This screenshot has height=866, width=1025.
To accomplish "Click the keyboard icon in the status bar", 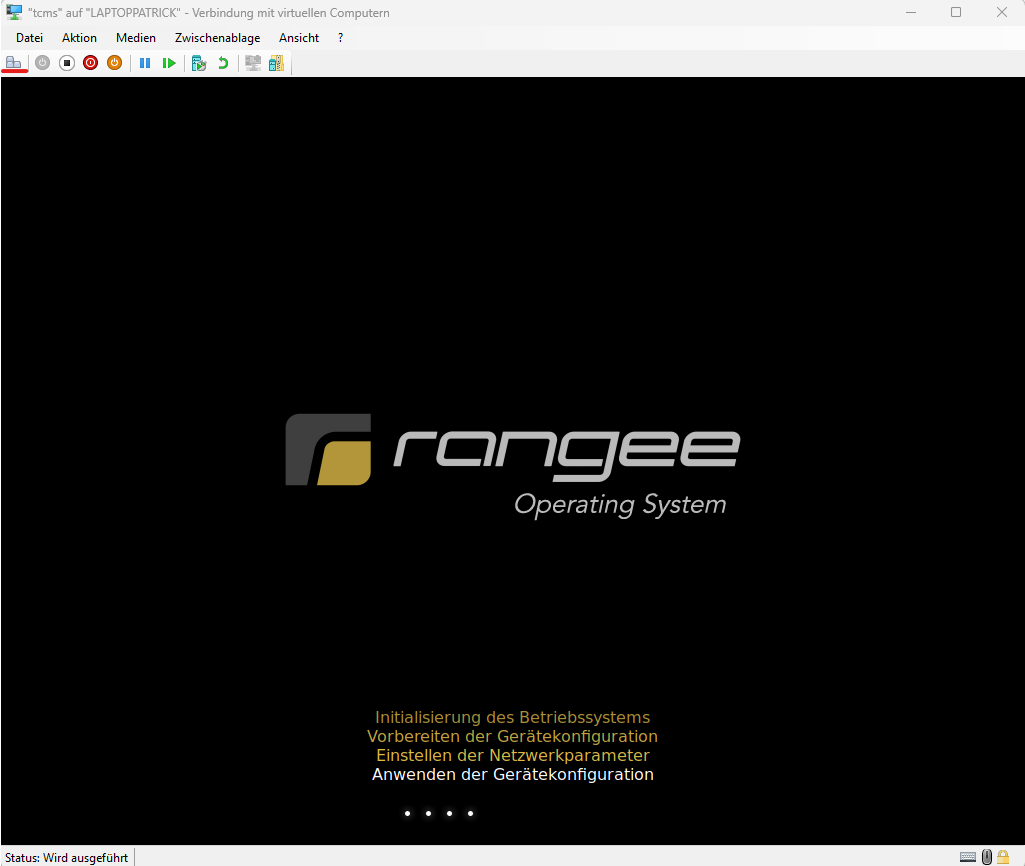I will click(x=967, y=857).
